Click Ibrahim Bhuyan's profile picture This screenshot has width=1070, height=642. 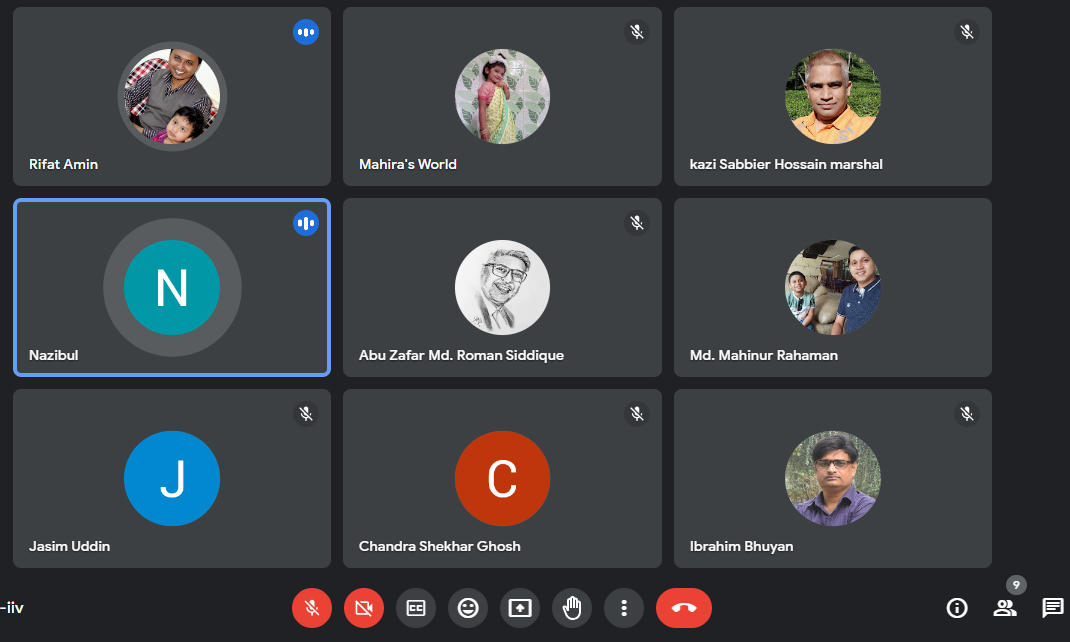tap(832, 479)
